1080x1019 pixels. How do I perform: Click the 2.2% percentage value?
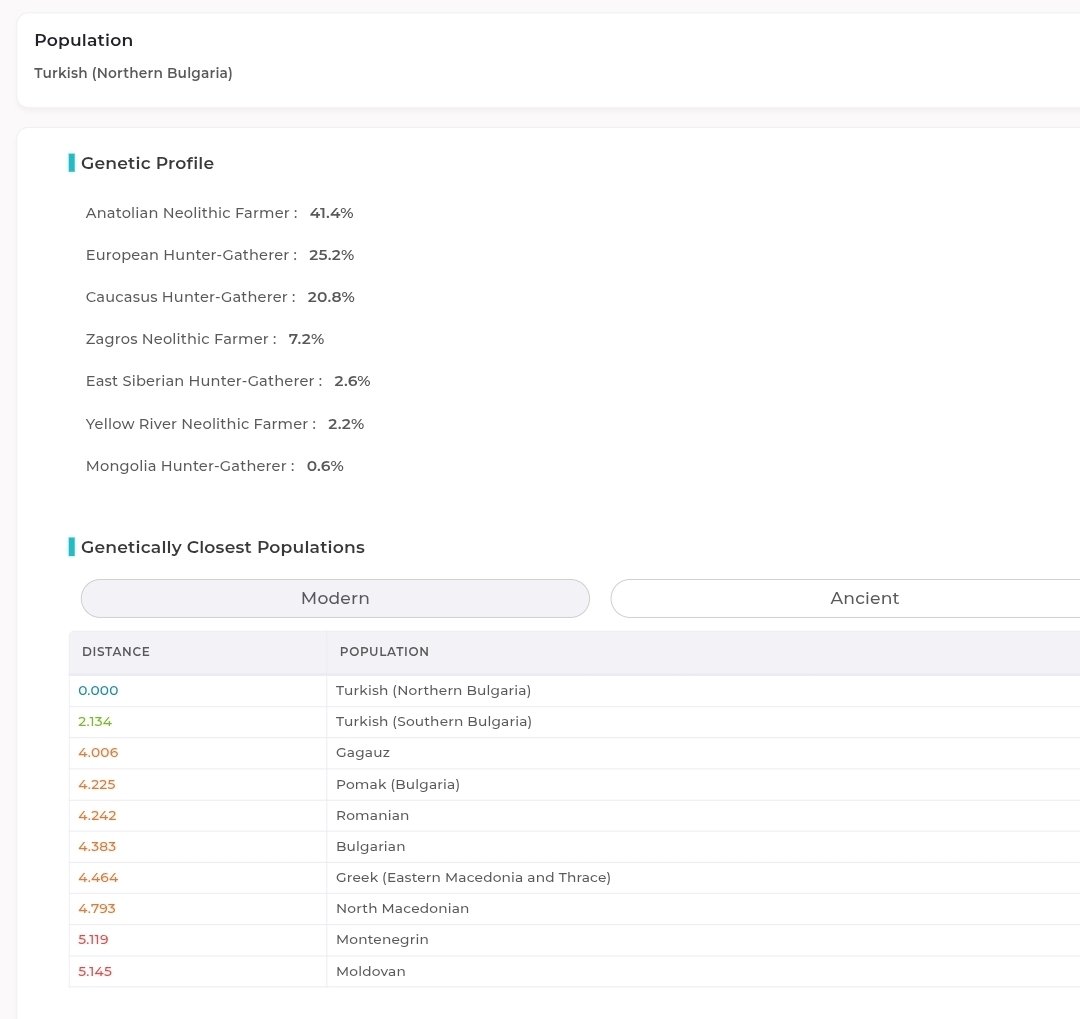click(x=346, y=424)
